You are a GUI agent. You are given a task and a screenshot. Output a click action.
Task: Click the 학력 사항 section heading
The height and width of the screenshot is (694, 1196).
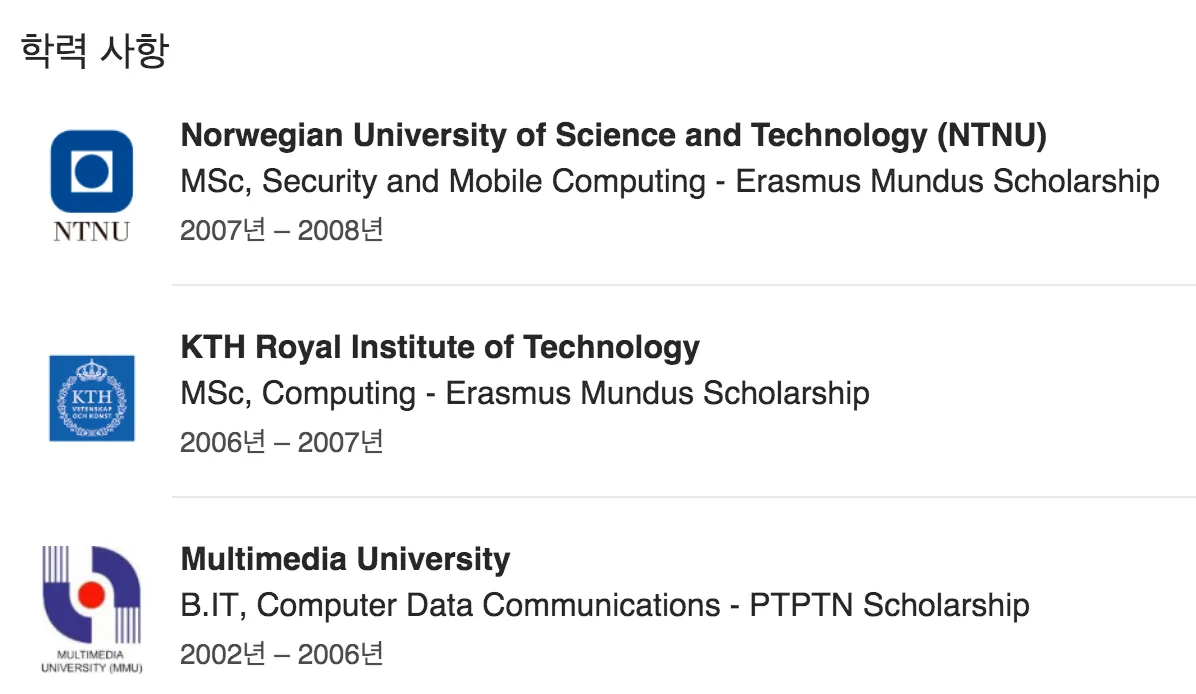point(94,51)
